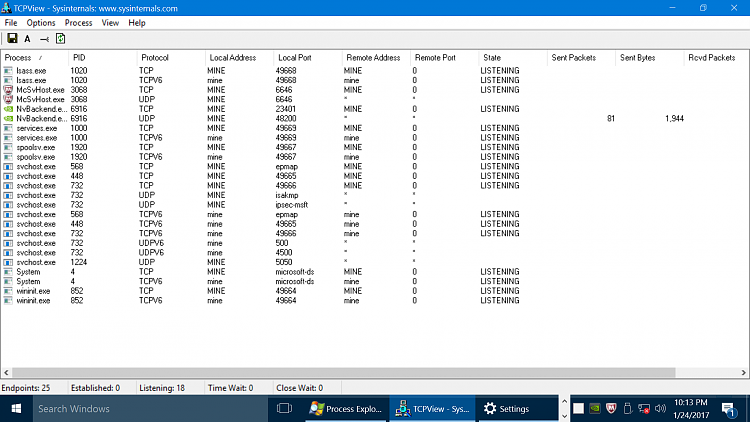
Task: Click the taskbar scroll down chevron
Action: coord(564,416)
